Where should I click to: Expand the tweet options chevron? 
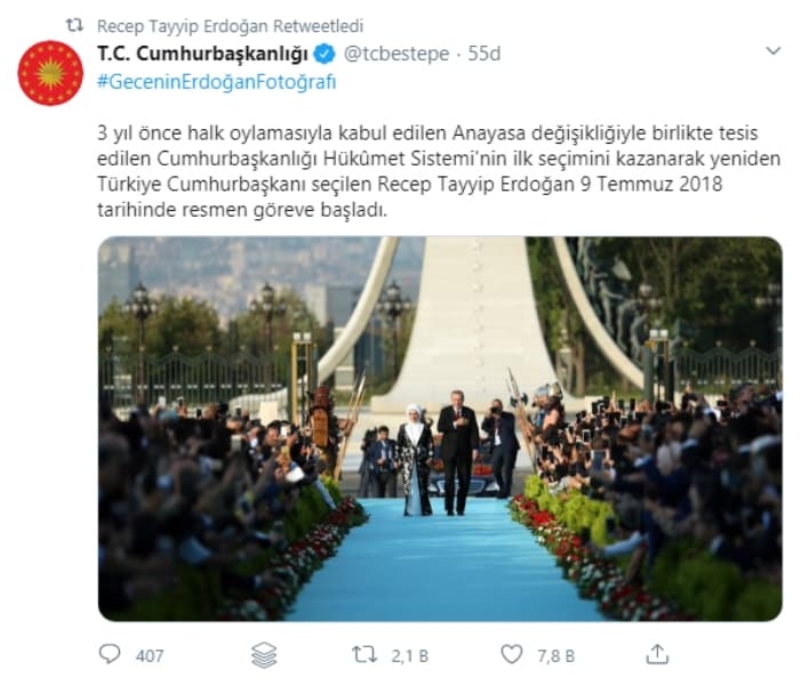773,50
